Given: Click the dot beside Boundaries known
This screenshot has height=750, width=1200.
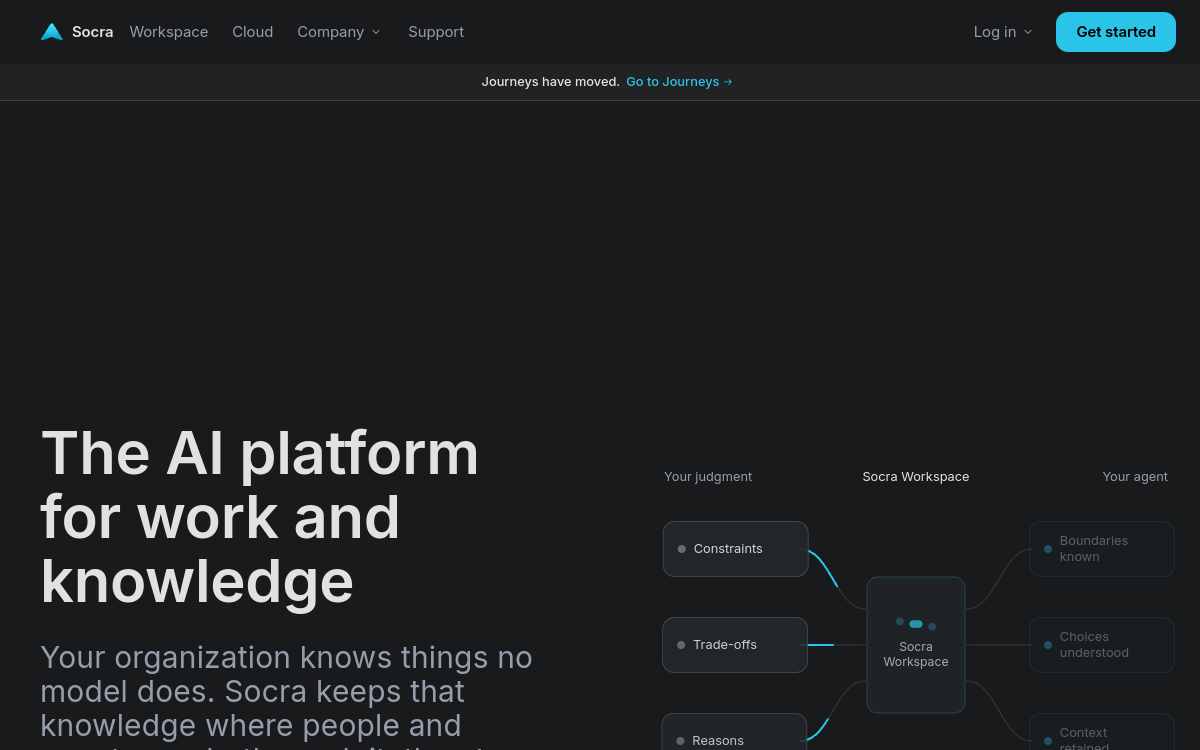Looking at the screenshot, I should [x=1048, y=549].
